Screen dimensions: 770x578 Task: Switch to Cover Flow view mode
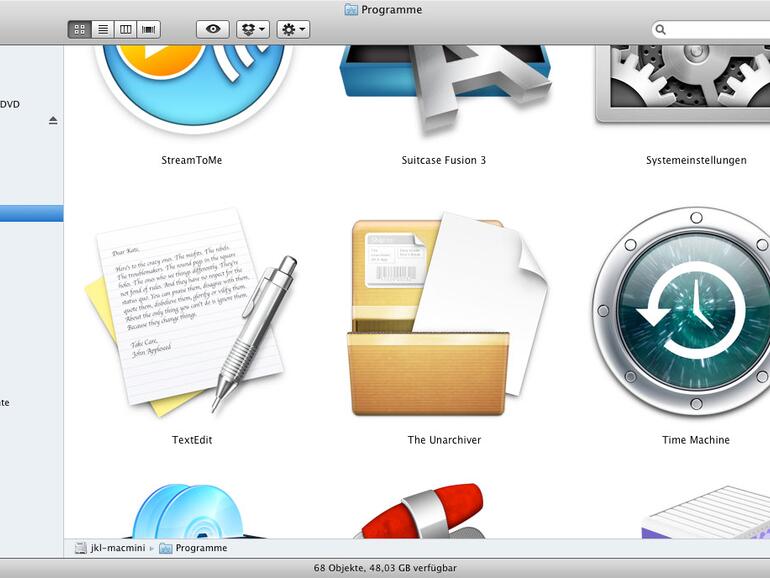148,29
